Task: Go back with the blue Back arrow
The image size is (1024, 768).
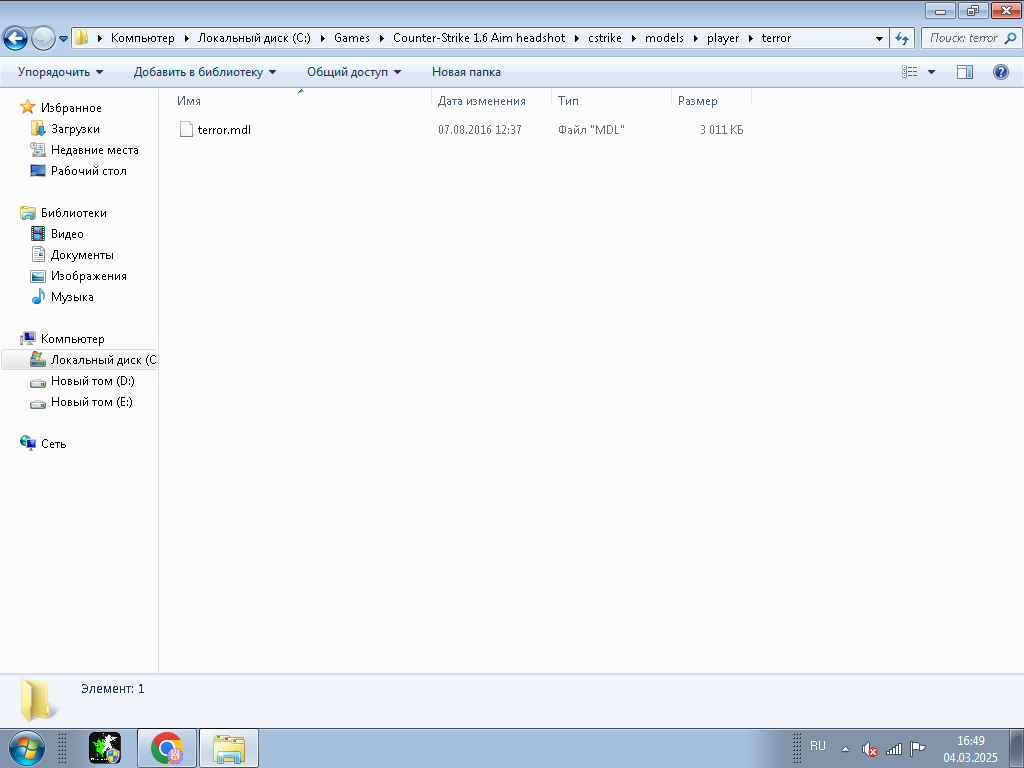Action: coord(16,39)
